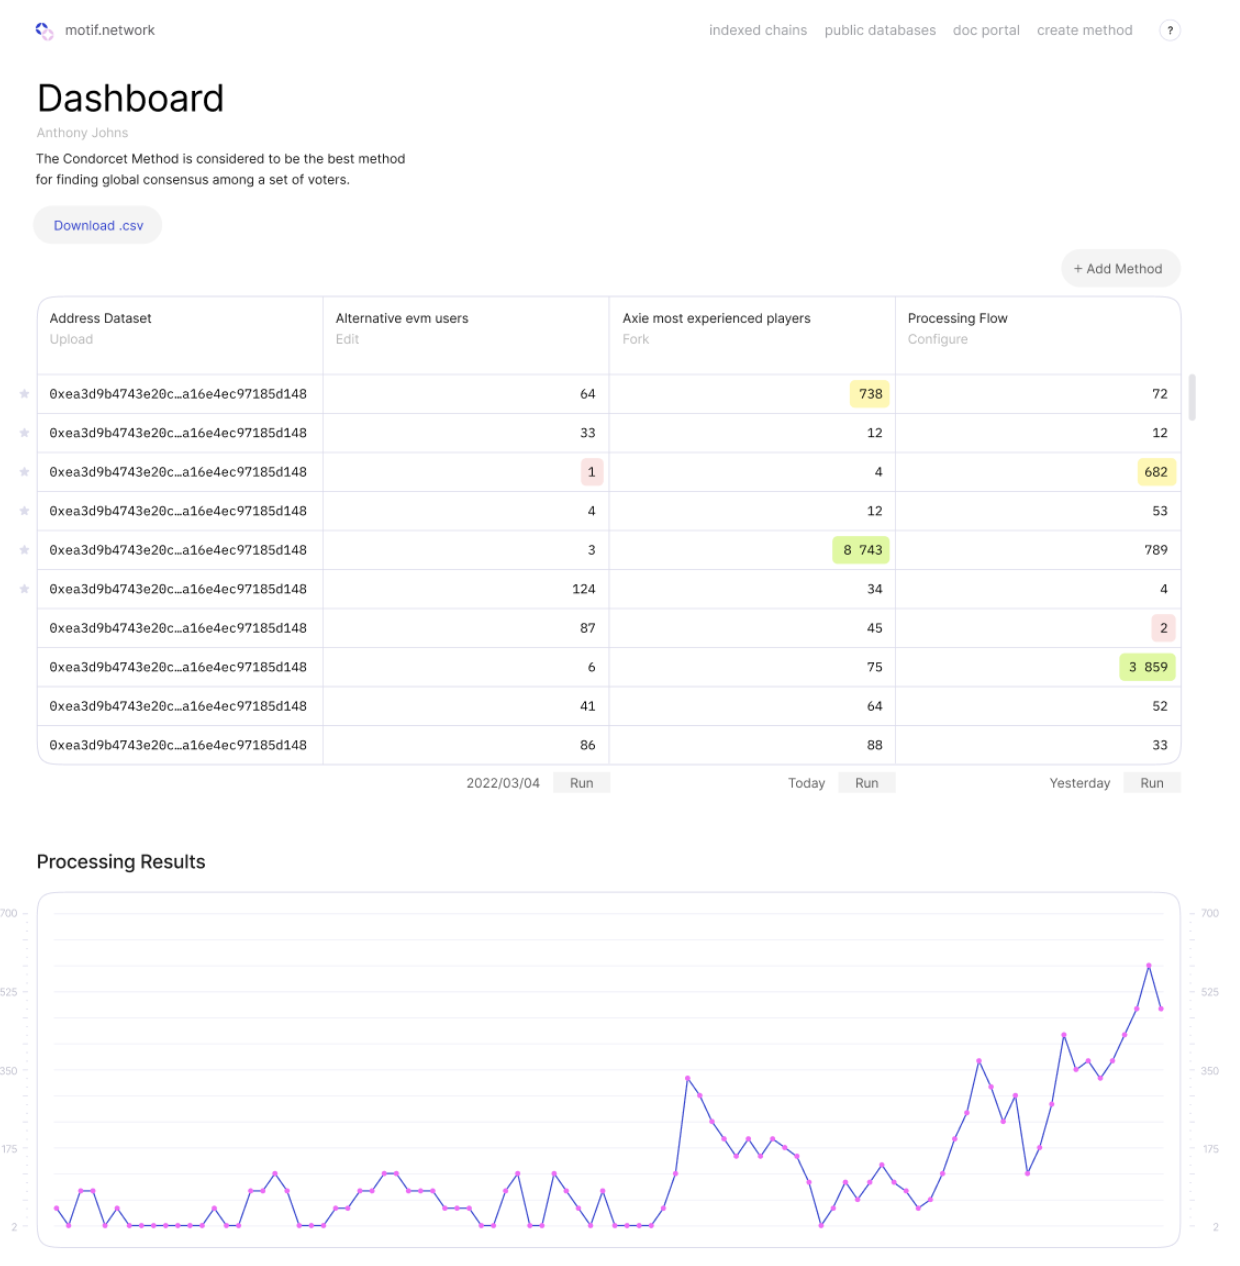
Task: Configure the Processing Flow column
Action: (x=937, y=340)
